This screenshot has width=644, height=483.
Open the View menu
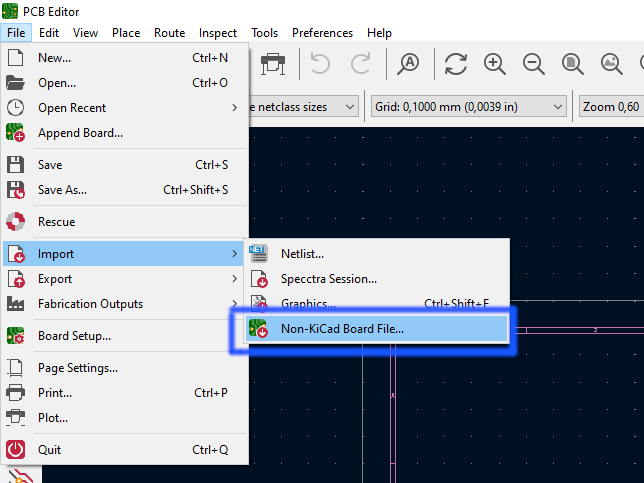coord(85,33)
